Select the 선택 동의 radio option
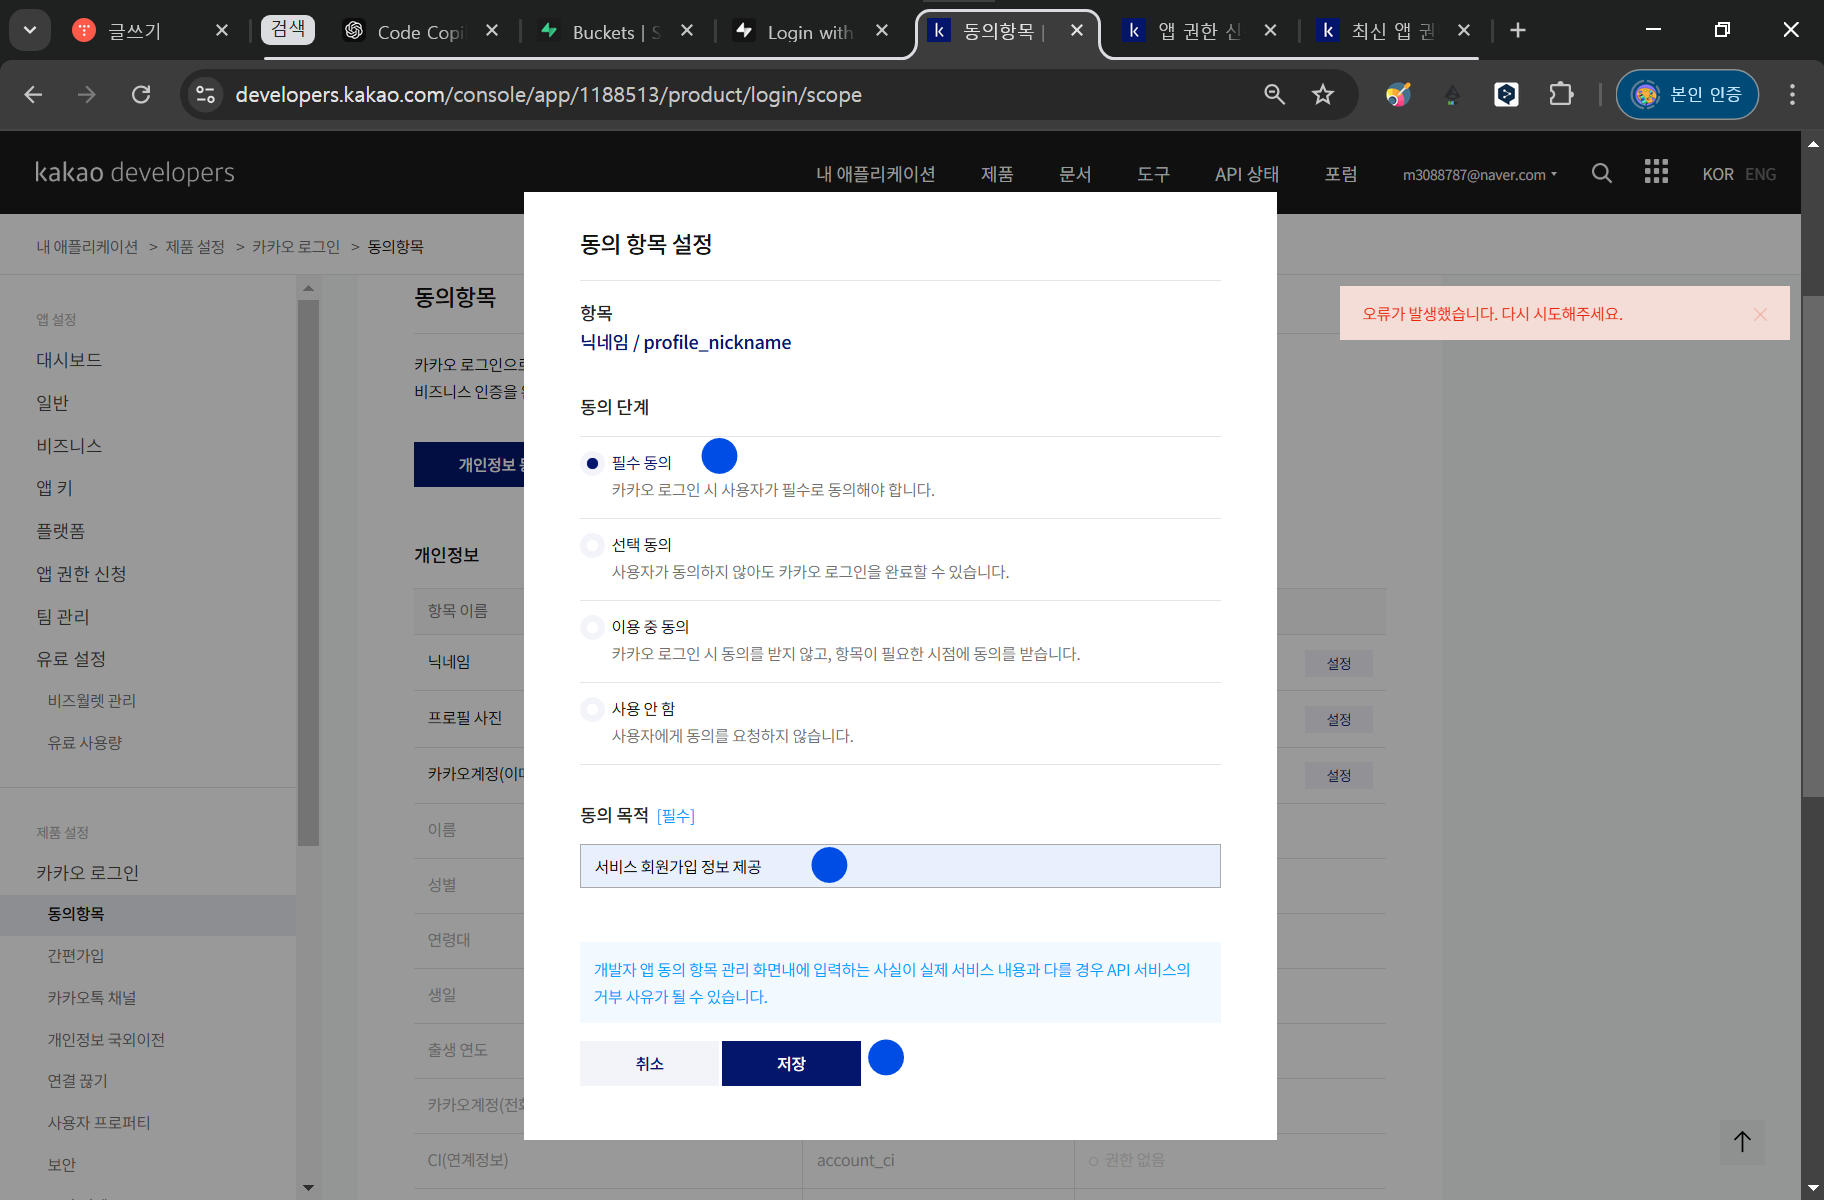 click(592, 545)
